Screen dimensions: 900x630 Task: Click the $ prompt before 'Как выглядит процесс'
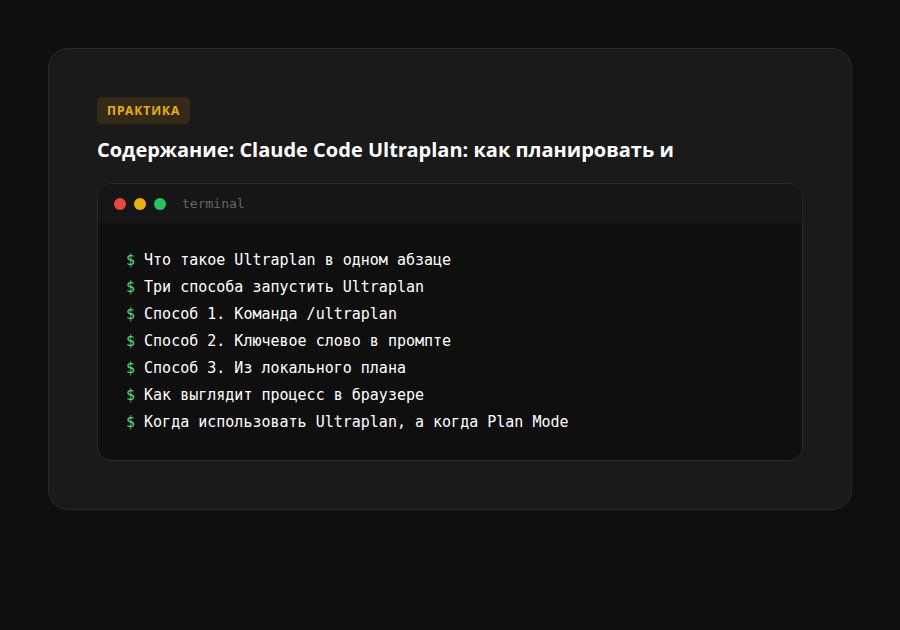[x=130, y=394]
